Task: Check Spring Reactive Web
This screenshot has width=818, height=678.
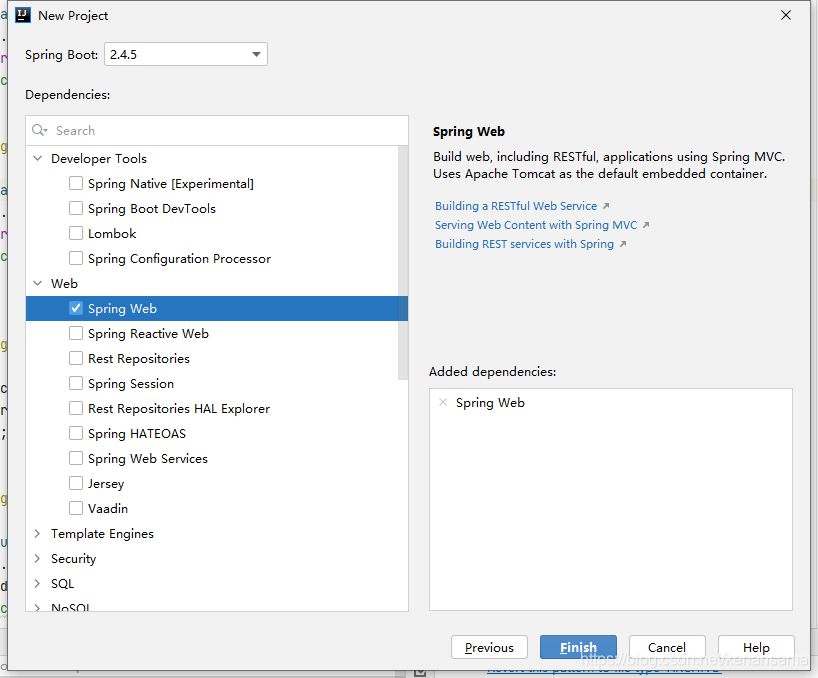Action: (76, 333)
